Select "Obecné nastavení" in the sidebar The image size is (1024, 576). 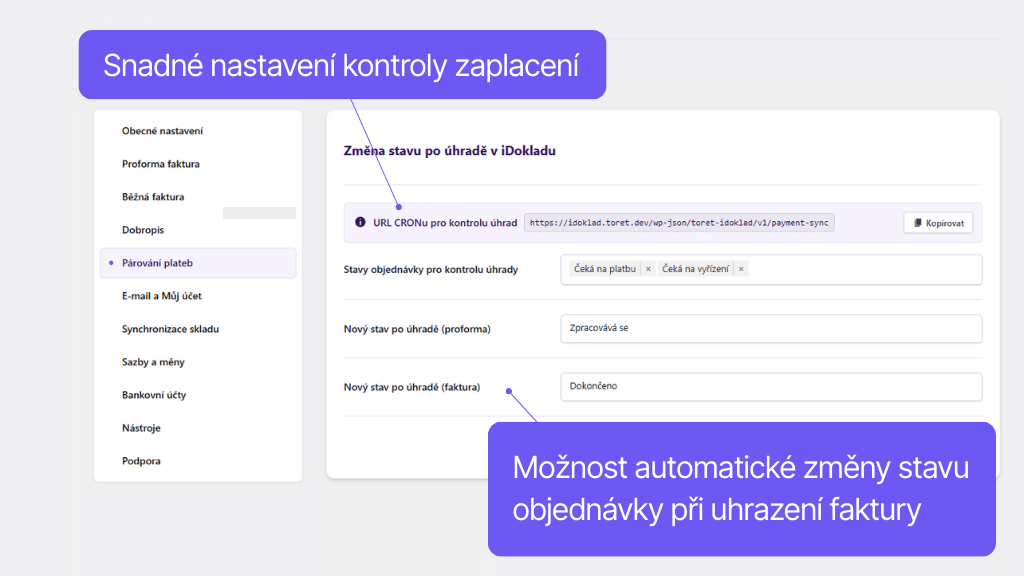(x=162, y=130)
